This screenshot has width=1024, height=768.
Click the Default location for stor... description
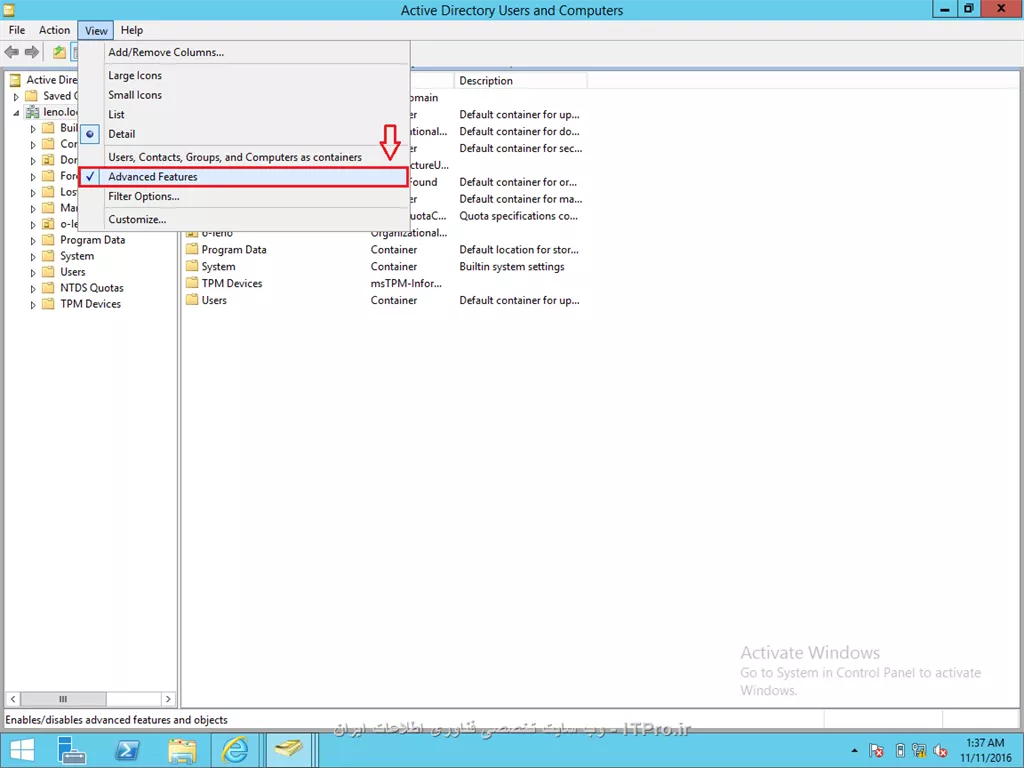coord(519,249)
